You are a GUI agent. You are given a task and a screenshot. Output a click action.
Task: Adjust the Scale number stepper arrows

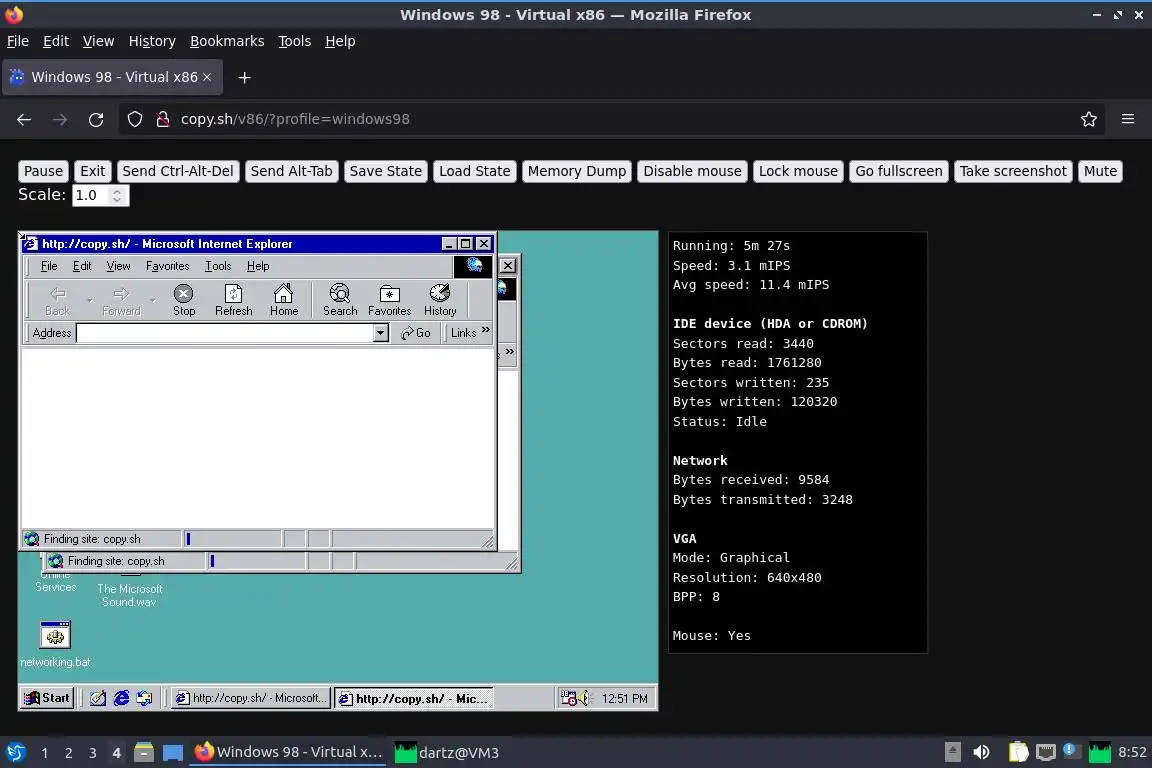pos(116,195)
